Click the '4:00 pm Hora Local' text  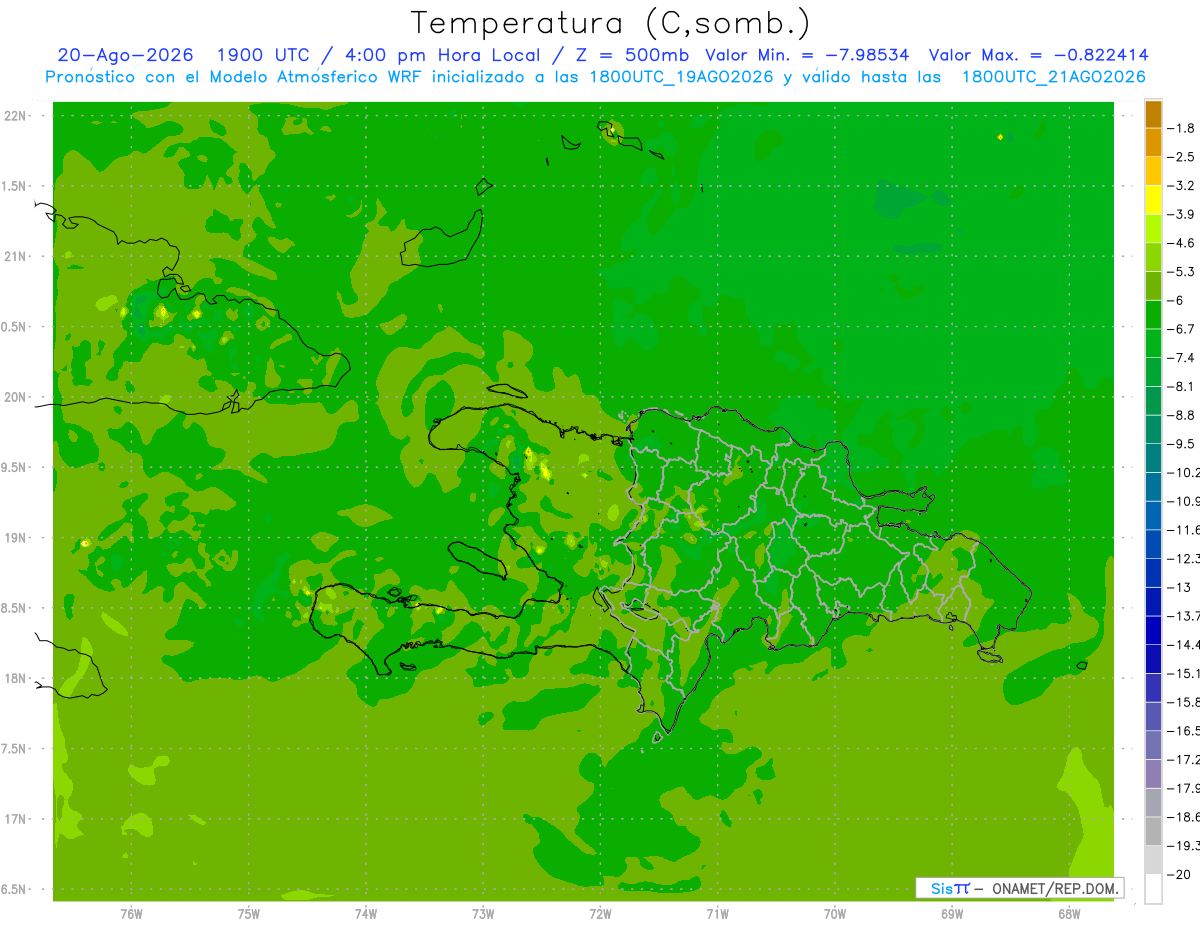pos(445,55)
